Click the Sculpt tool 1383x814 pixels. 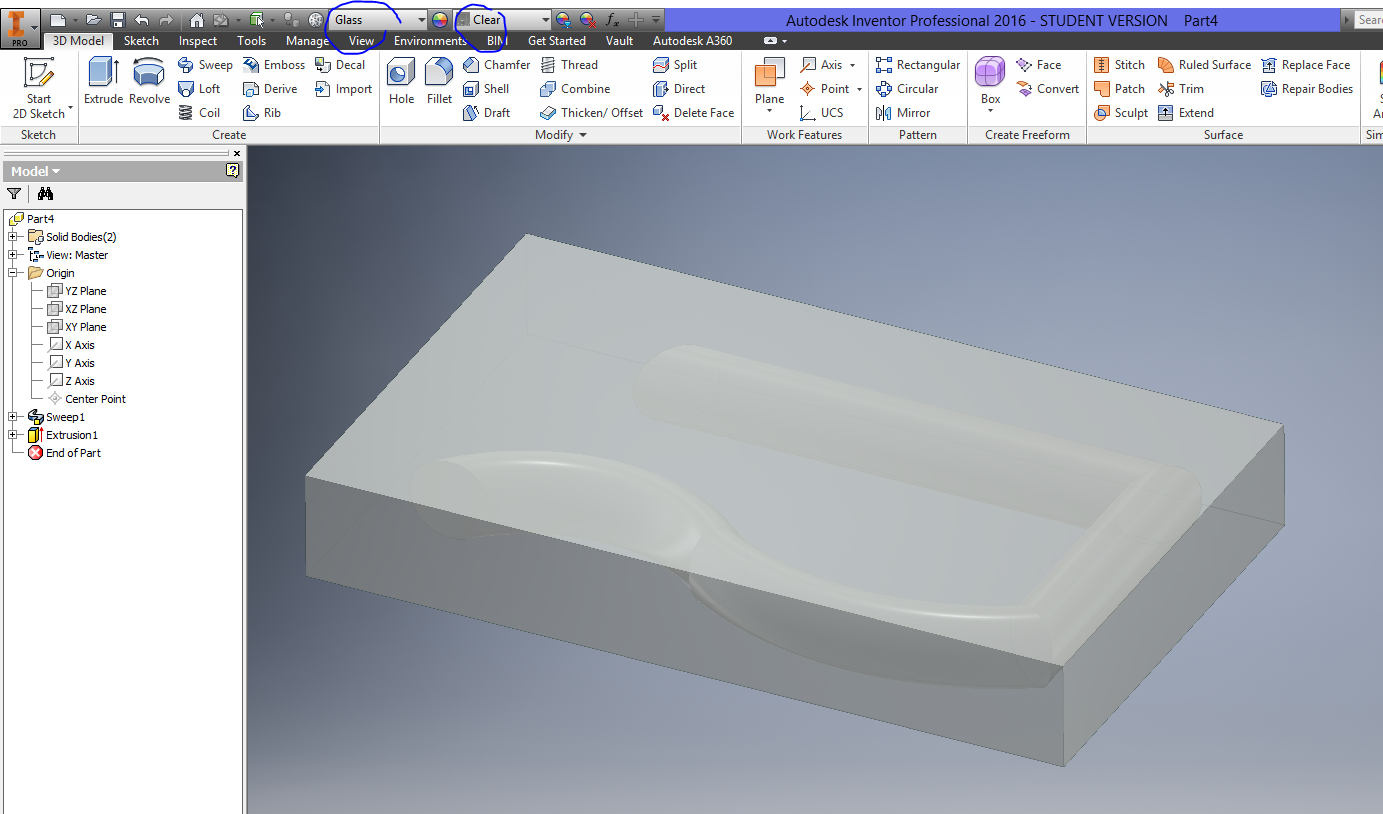[x=1121, y=113]
